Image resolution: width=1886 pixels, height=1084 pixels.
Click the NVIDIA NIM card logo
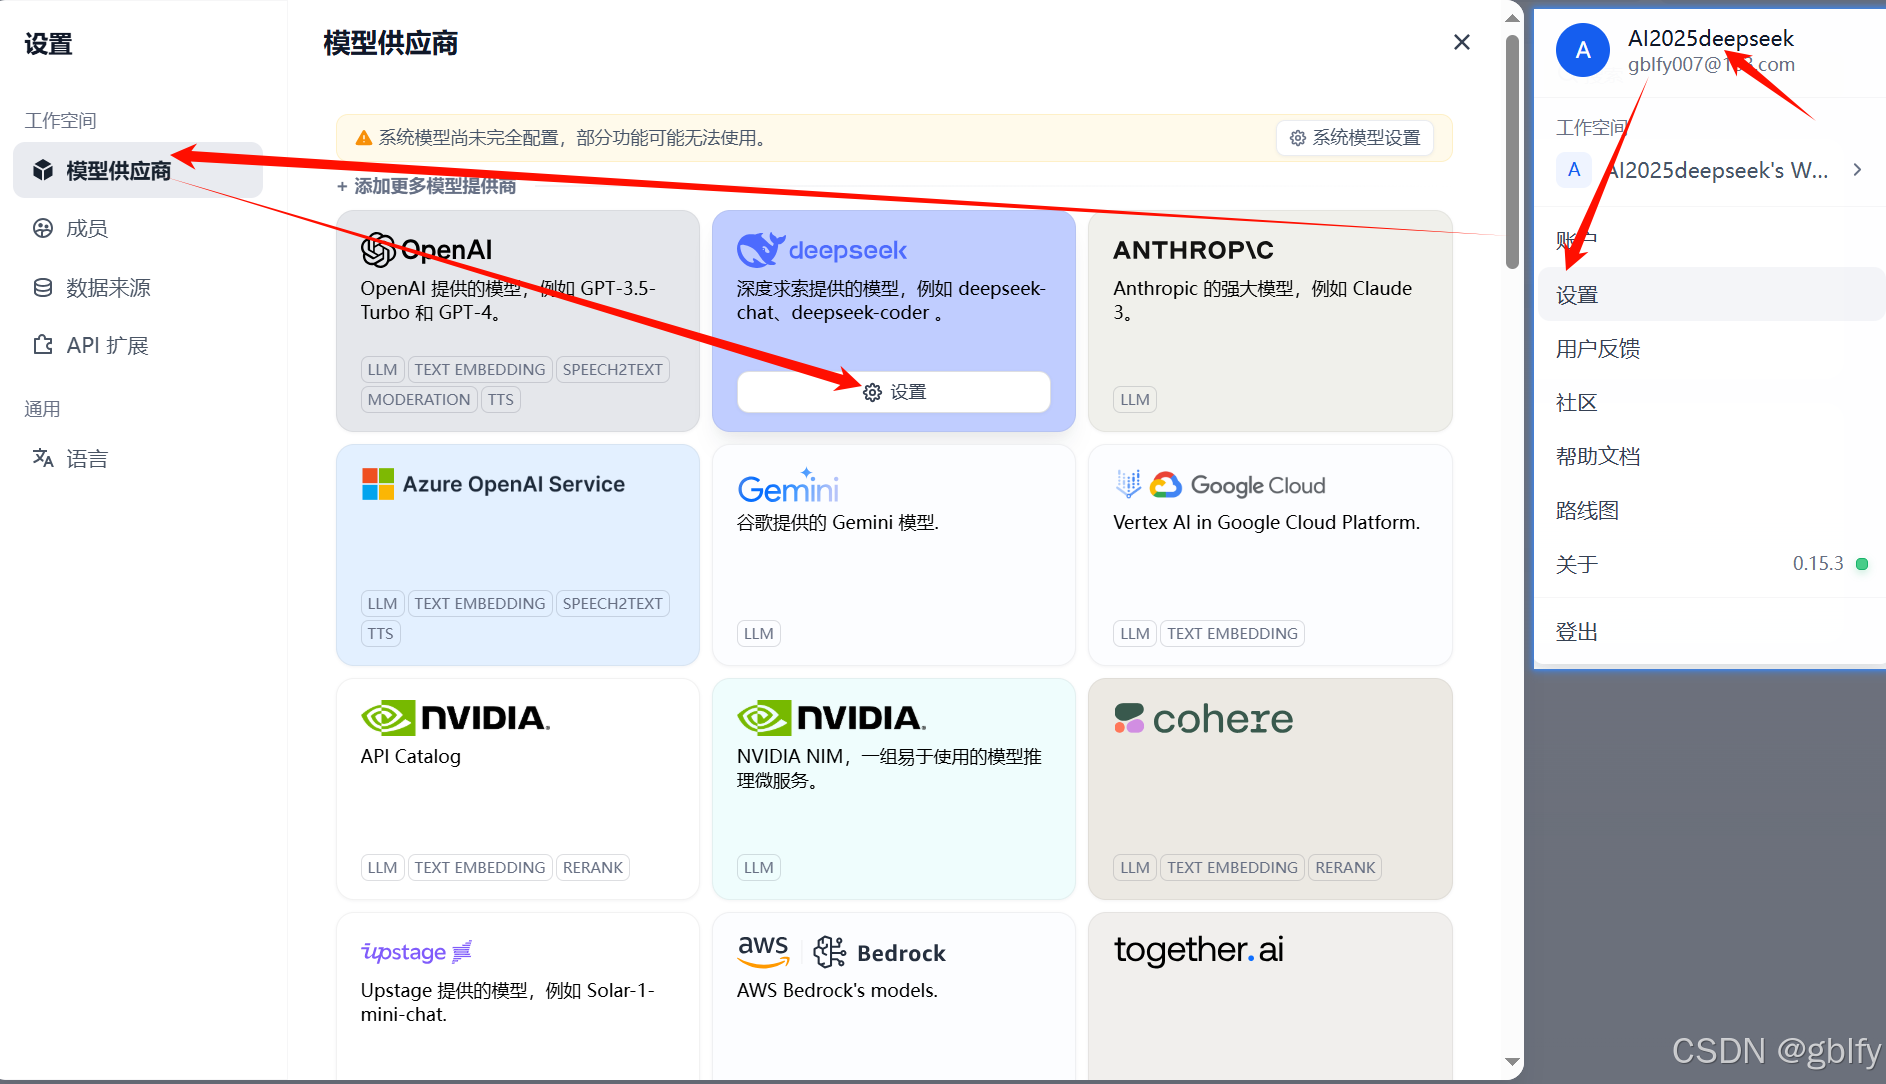tap(831, 718)
